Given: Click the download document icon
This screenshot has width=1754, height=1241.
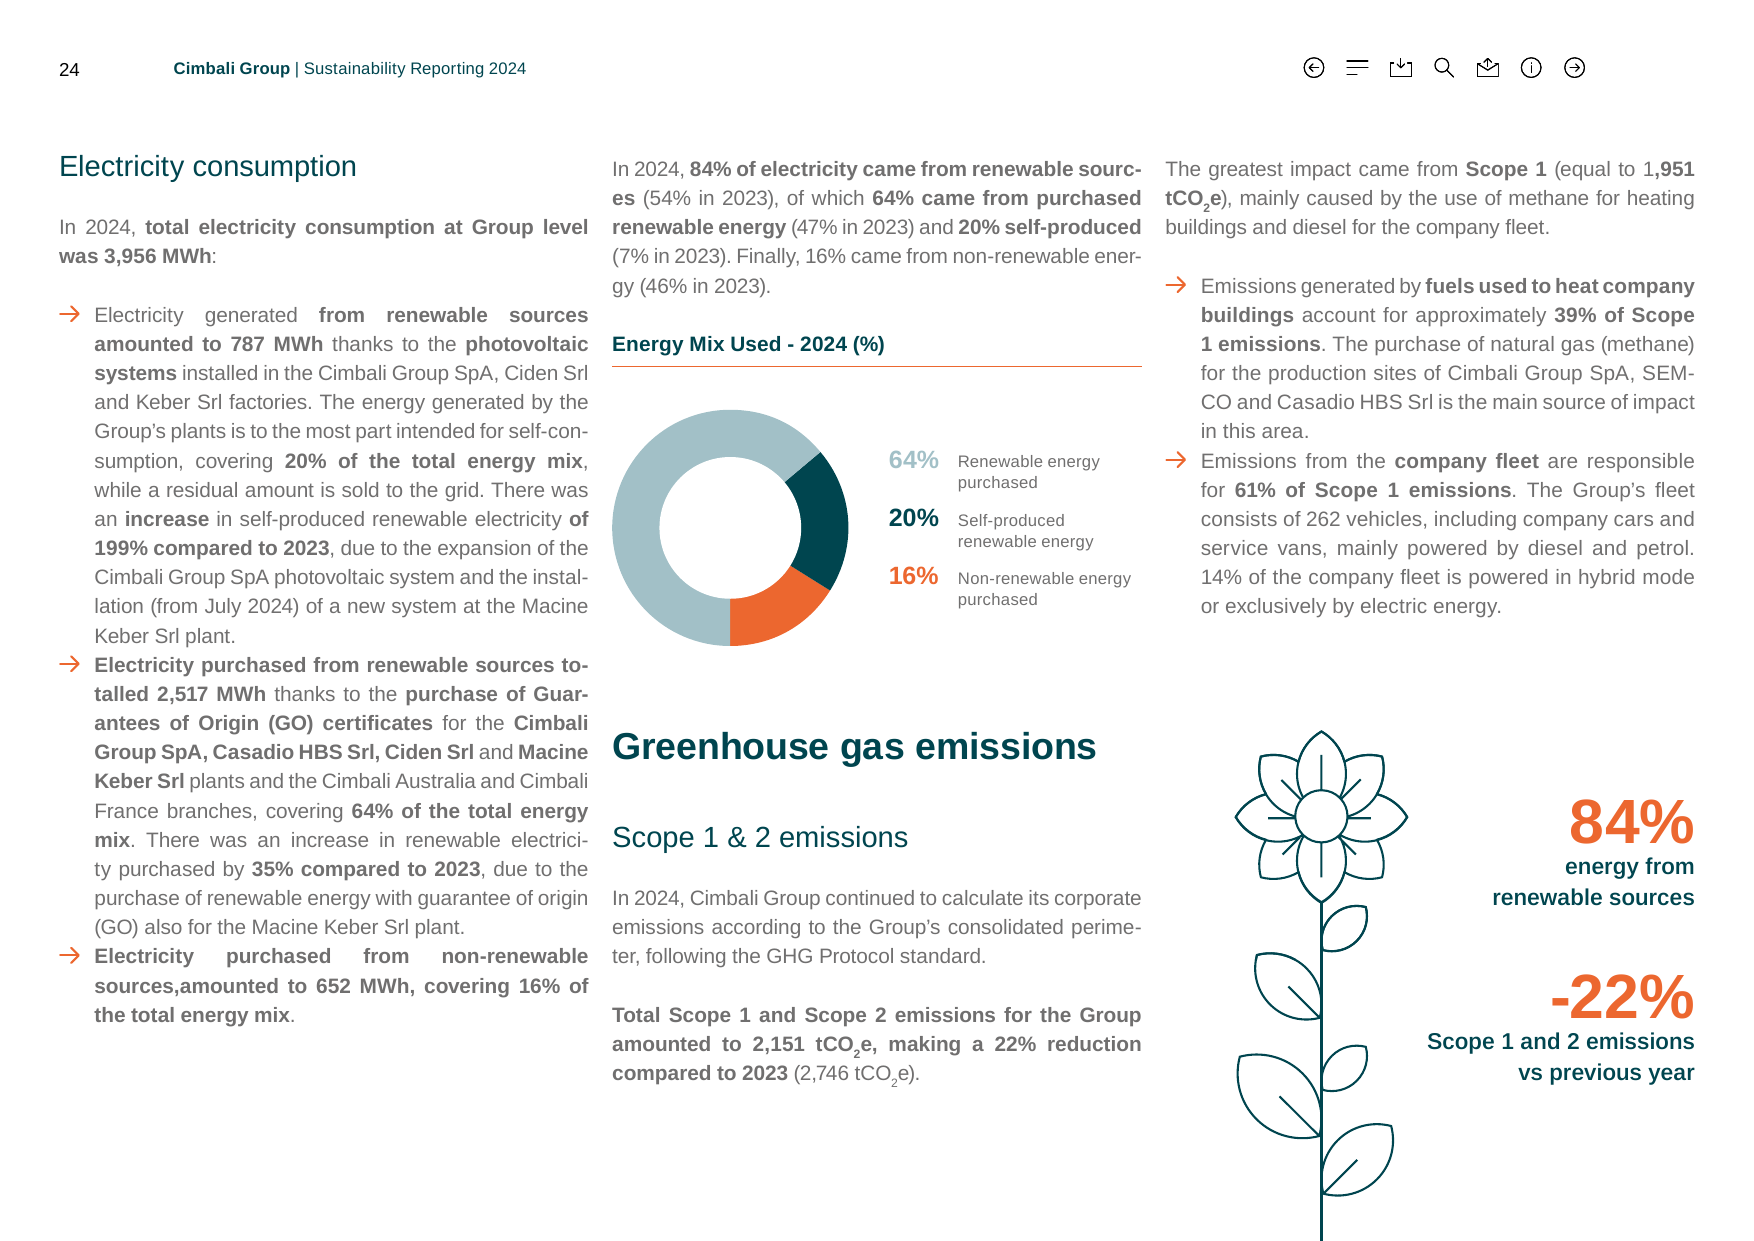Looking at the screenshot, I should 1401,68.
